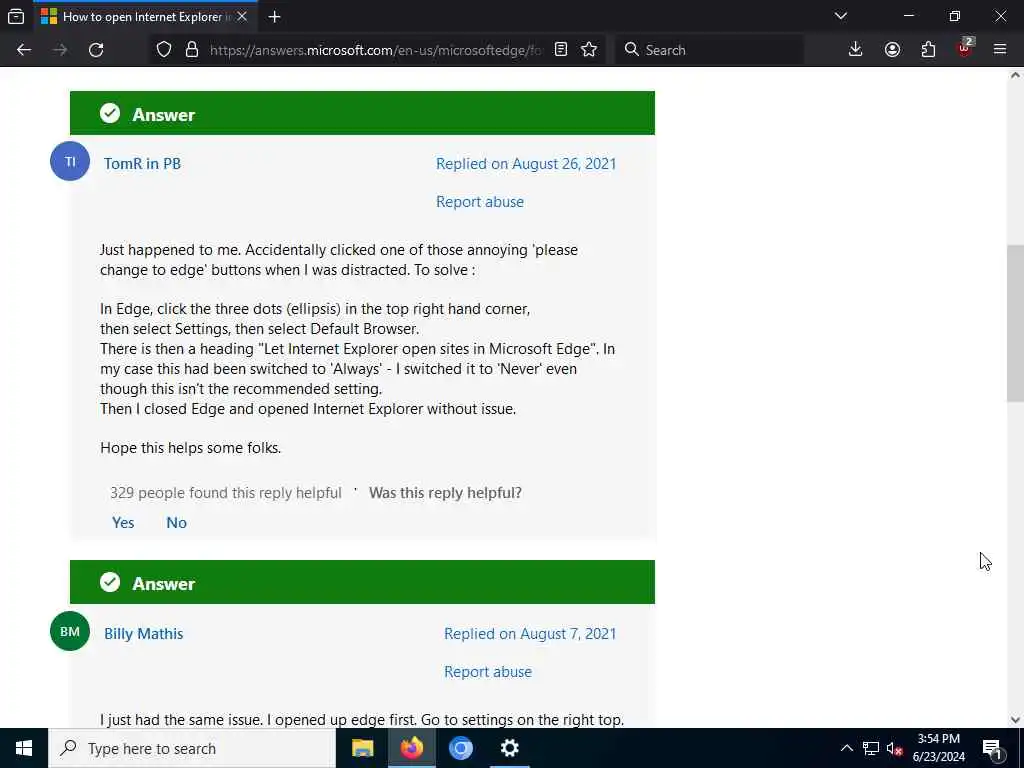Screen dimensions: 1024x768
Task: Open Settings gear taskbar icon
Action: [509, 748]
